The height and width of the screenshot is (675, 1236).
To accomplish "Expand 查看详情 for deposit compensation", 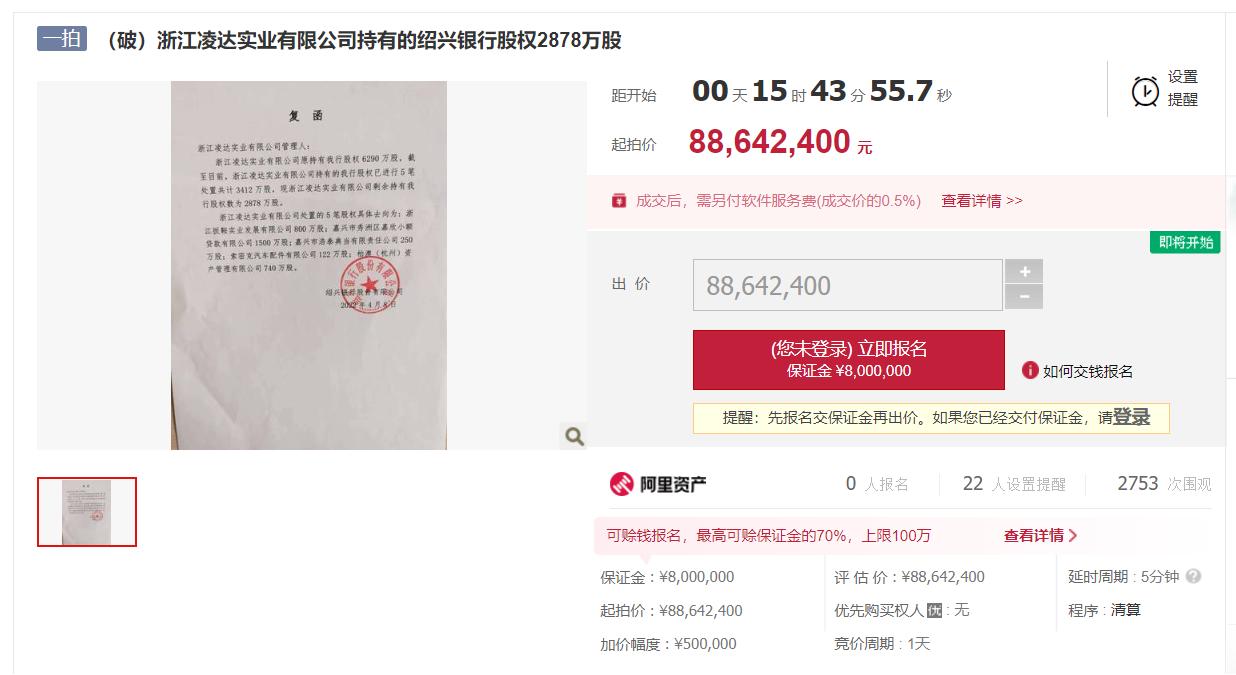I will coord(1041,536).
